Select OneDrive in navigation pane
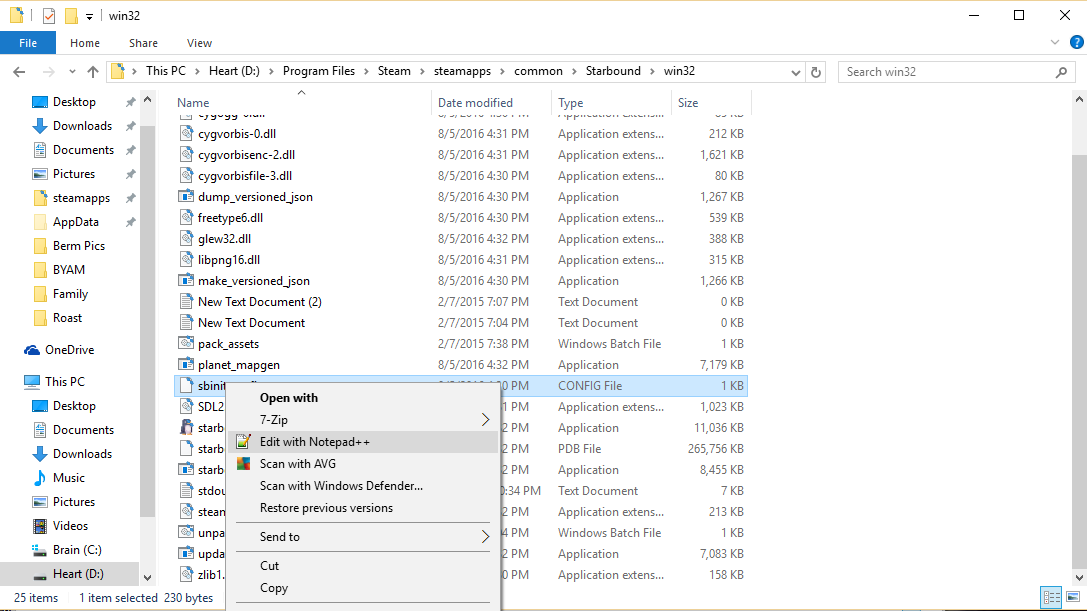This screenshot has width=1087, height=611. (69, 350)
